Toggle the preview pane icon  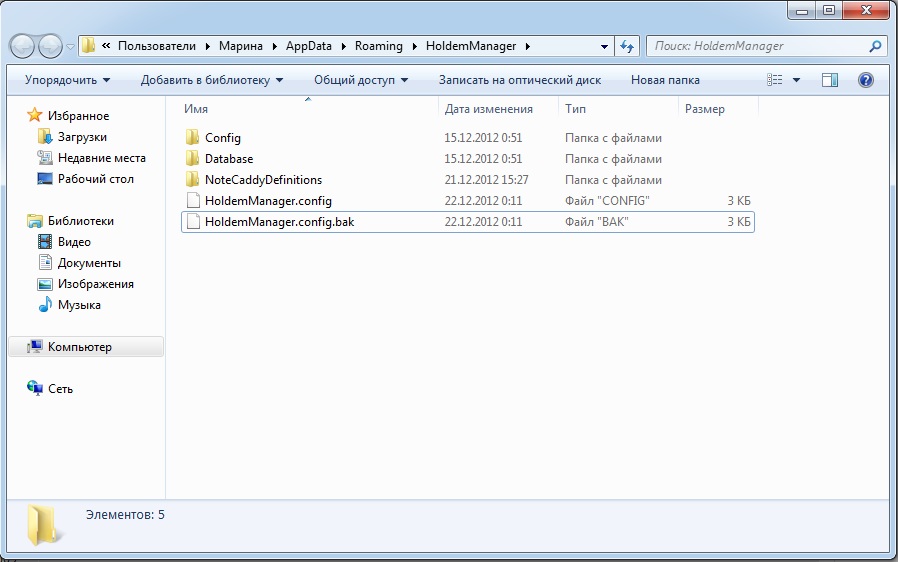[x=830, y=80]
